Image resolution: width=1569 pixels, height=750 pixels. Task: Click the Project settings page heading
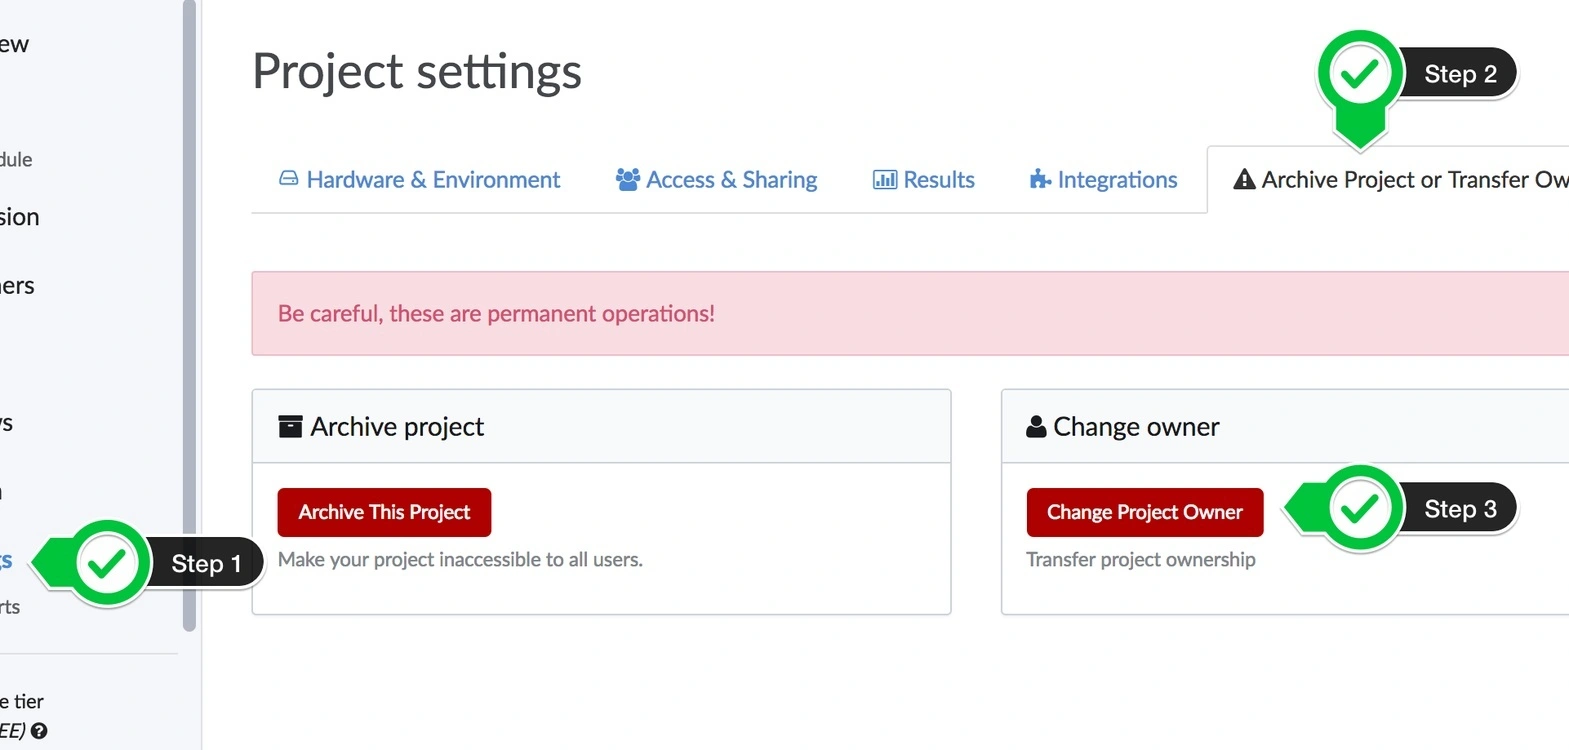point(417,71)
